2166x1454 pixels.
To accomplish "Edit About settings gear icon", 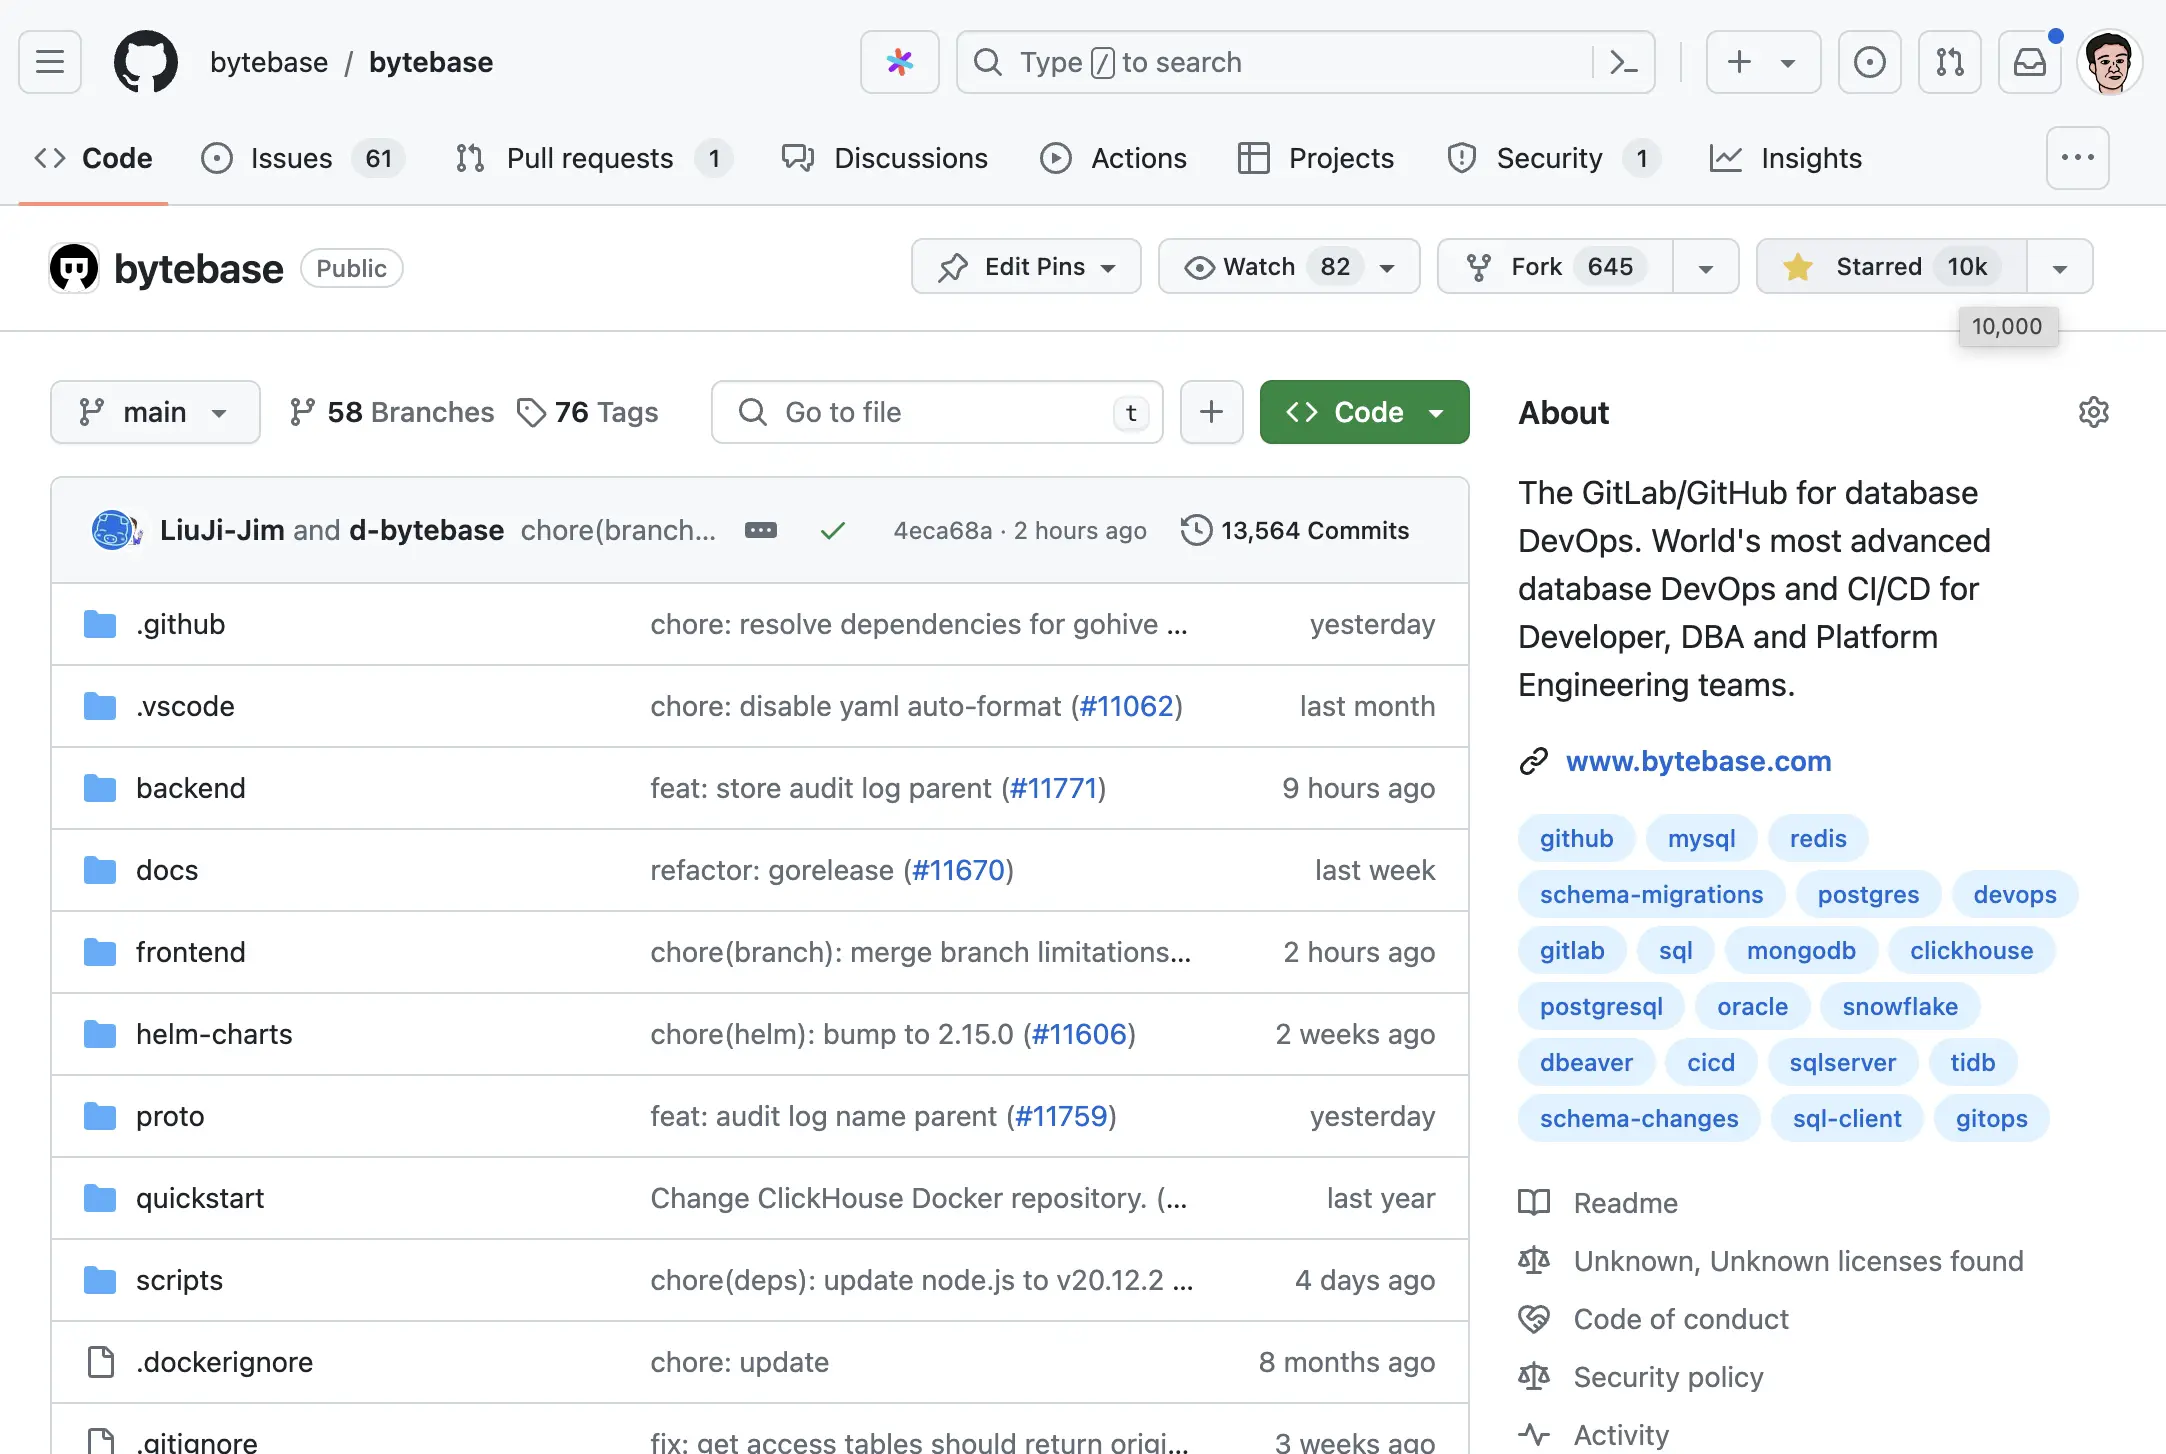I will 2093,412.
